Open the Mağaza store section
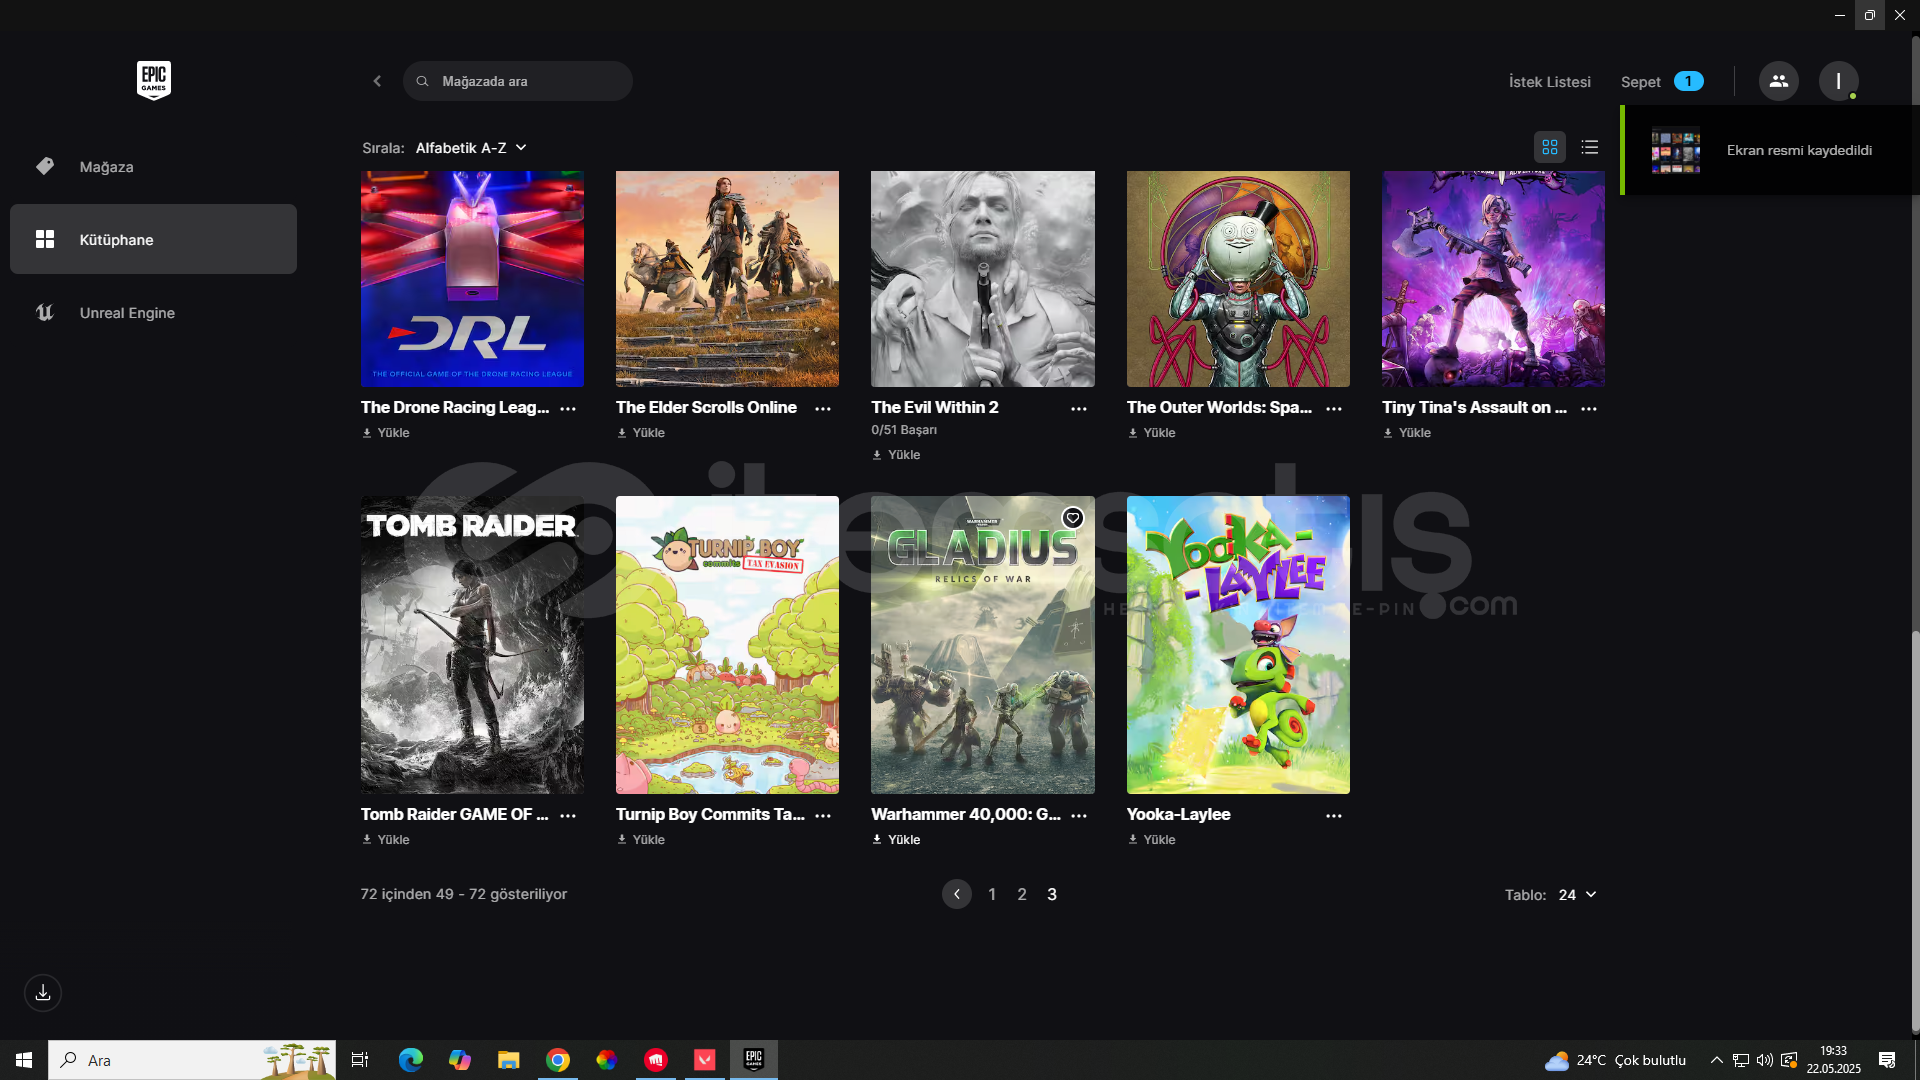The width and height of the screenshot is (1920, 1080). (153, 167)
